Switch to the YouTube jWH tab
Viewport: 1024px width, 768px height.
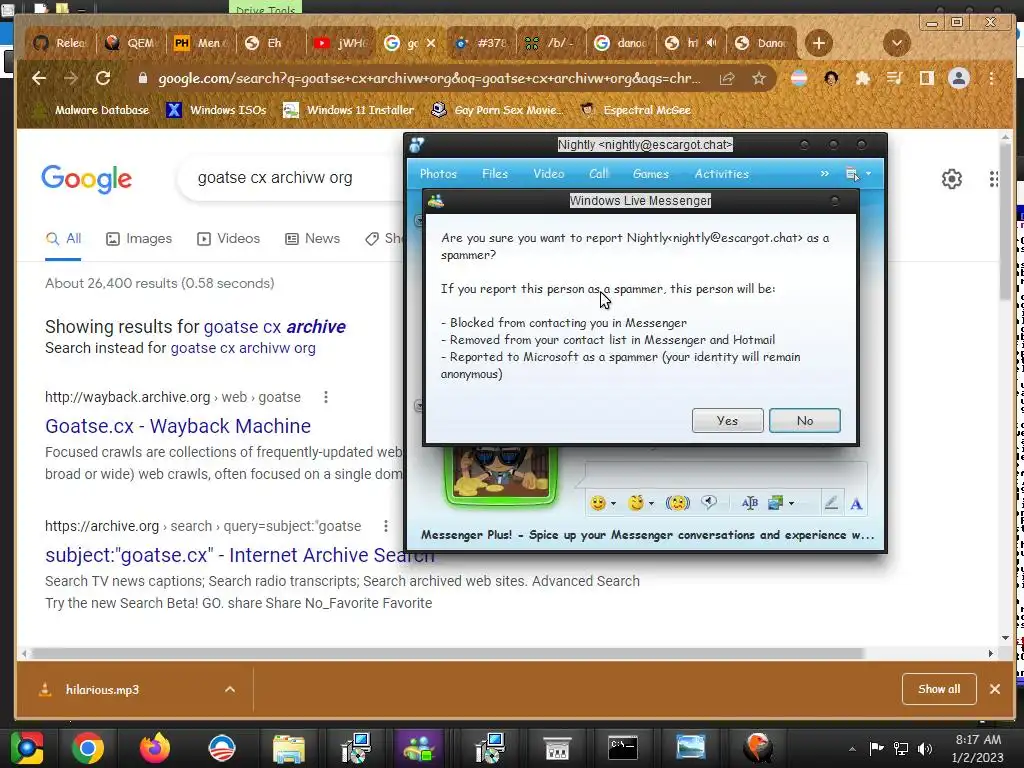[340, 43]
